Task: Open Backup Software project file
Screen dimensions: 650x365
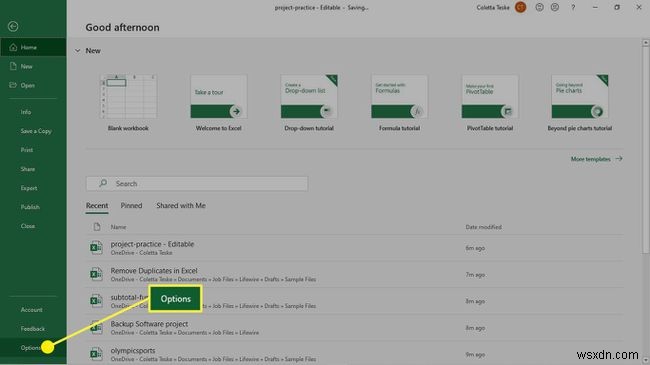Action: [x=354, y=328]
